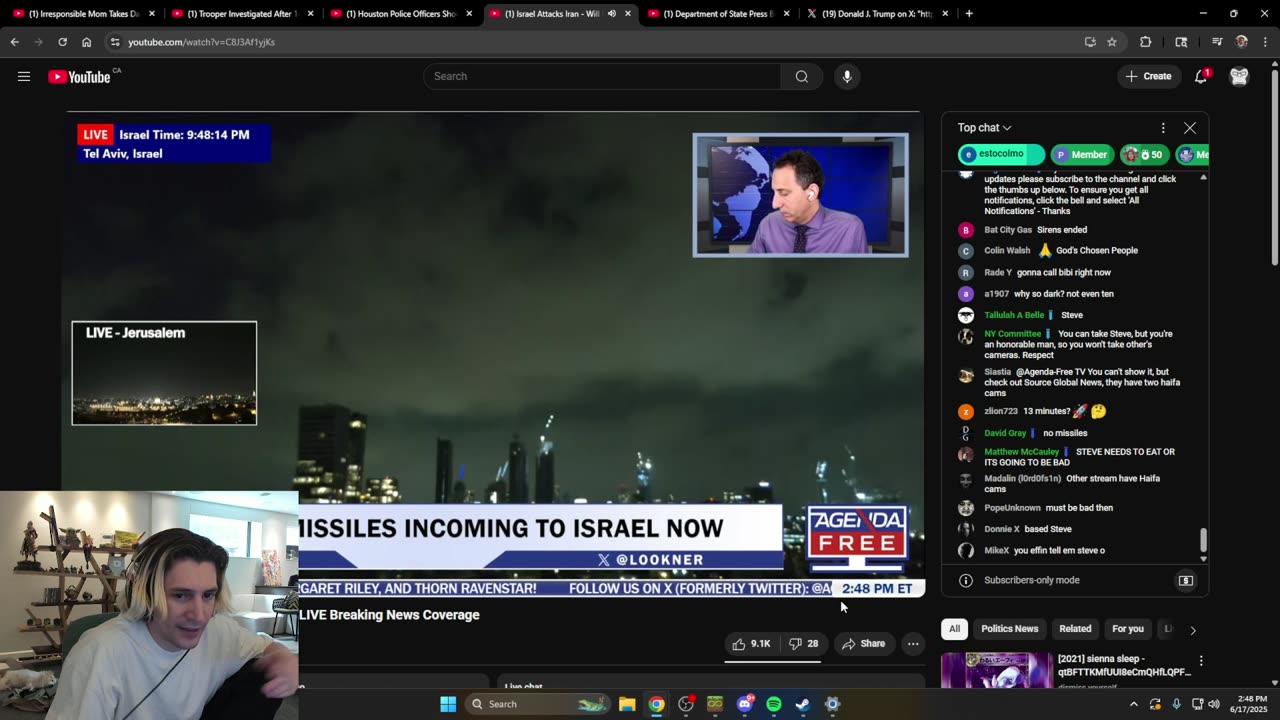This screenshot has width=1280, height=720.
Task: Go to the YouTube home logo
Action: click(x=79, y=77)
